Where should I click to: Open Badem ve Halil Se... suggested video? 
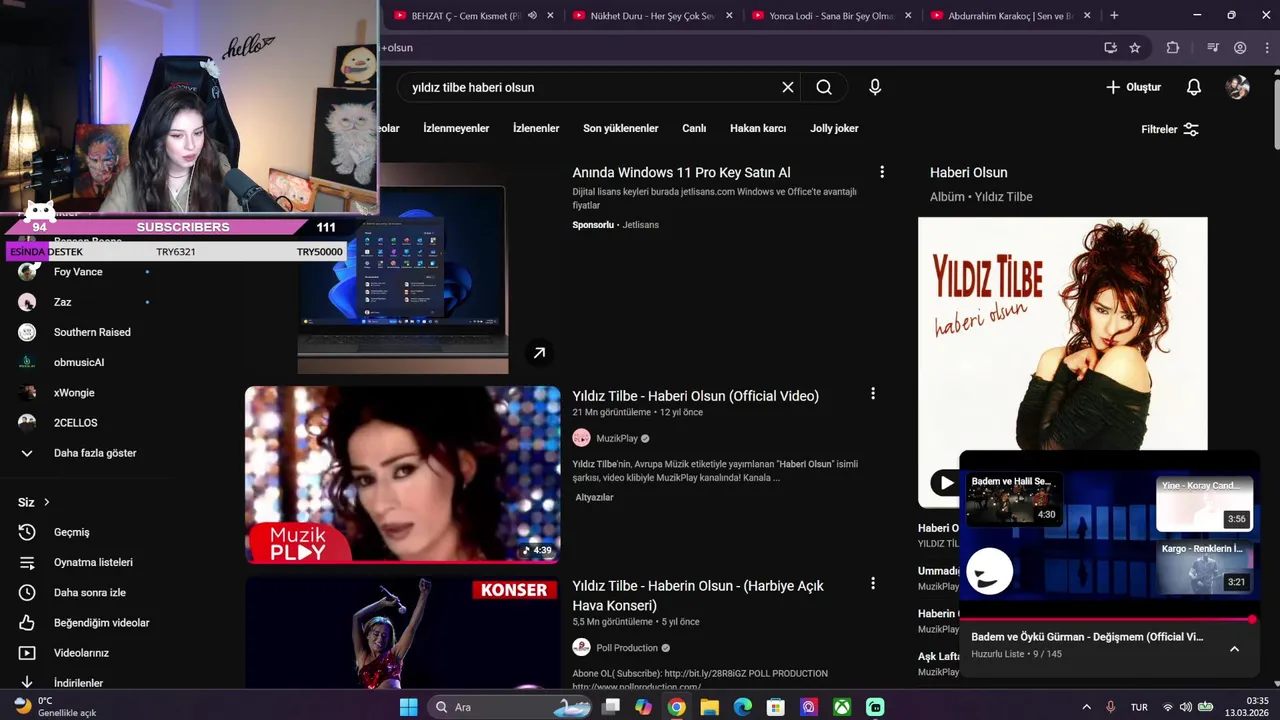pos(1013,498)
